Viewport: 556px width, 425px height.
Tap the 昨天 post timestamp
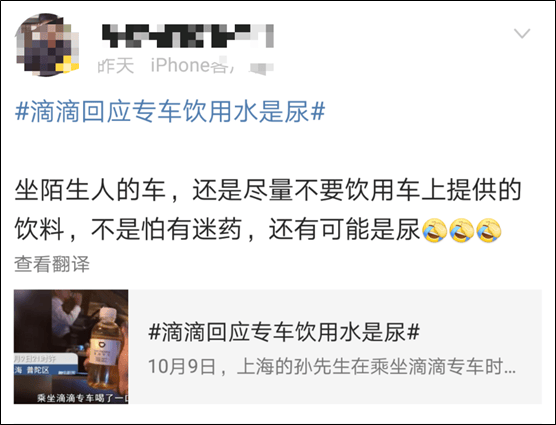(116, 66)
